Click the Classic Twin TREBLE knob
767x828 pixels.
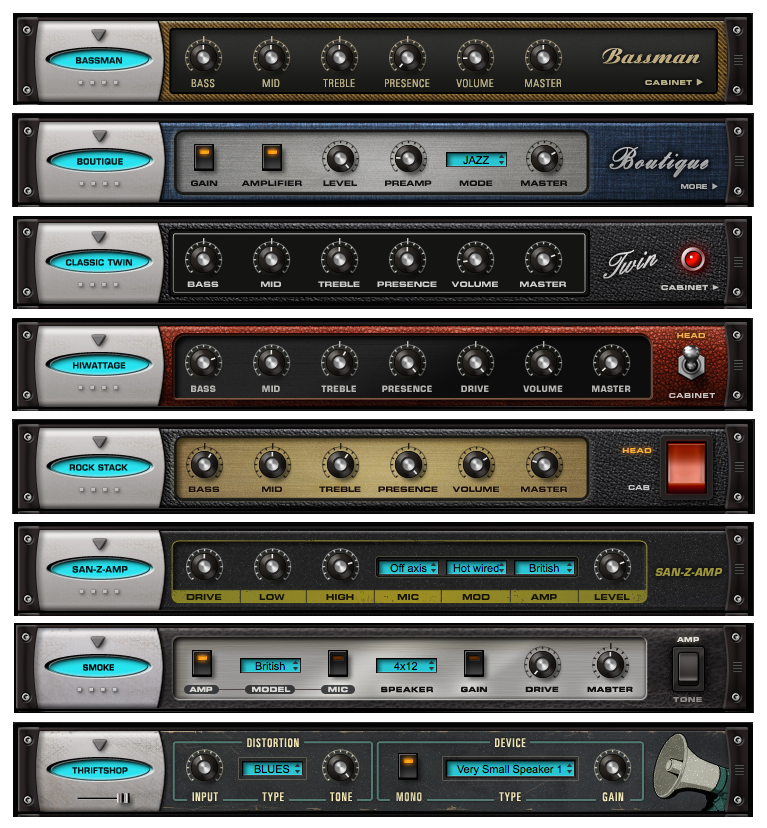(339, 259)
